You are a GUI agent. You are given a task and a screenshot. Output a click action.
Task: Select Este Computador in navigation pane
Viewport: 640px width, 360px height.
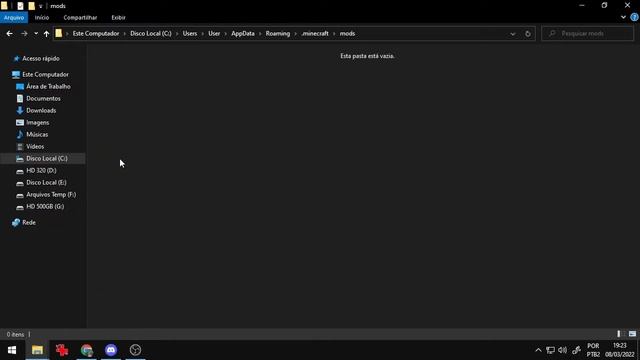pos(45,74)
